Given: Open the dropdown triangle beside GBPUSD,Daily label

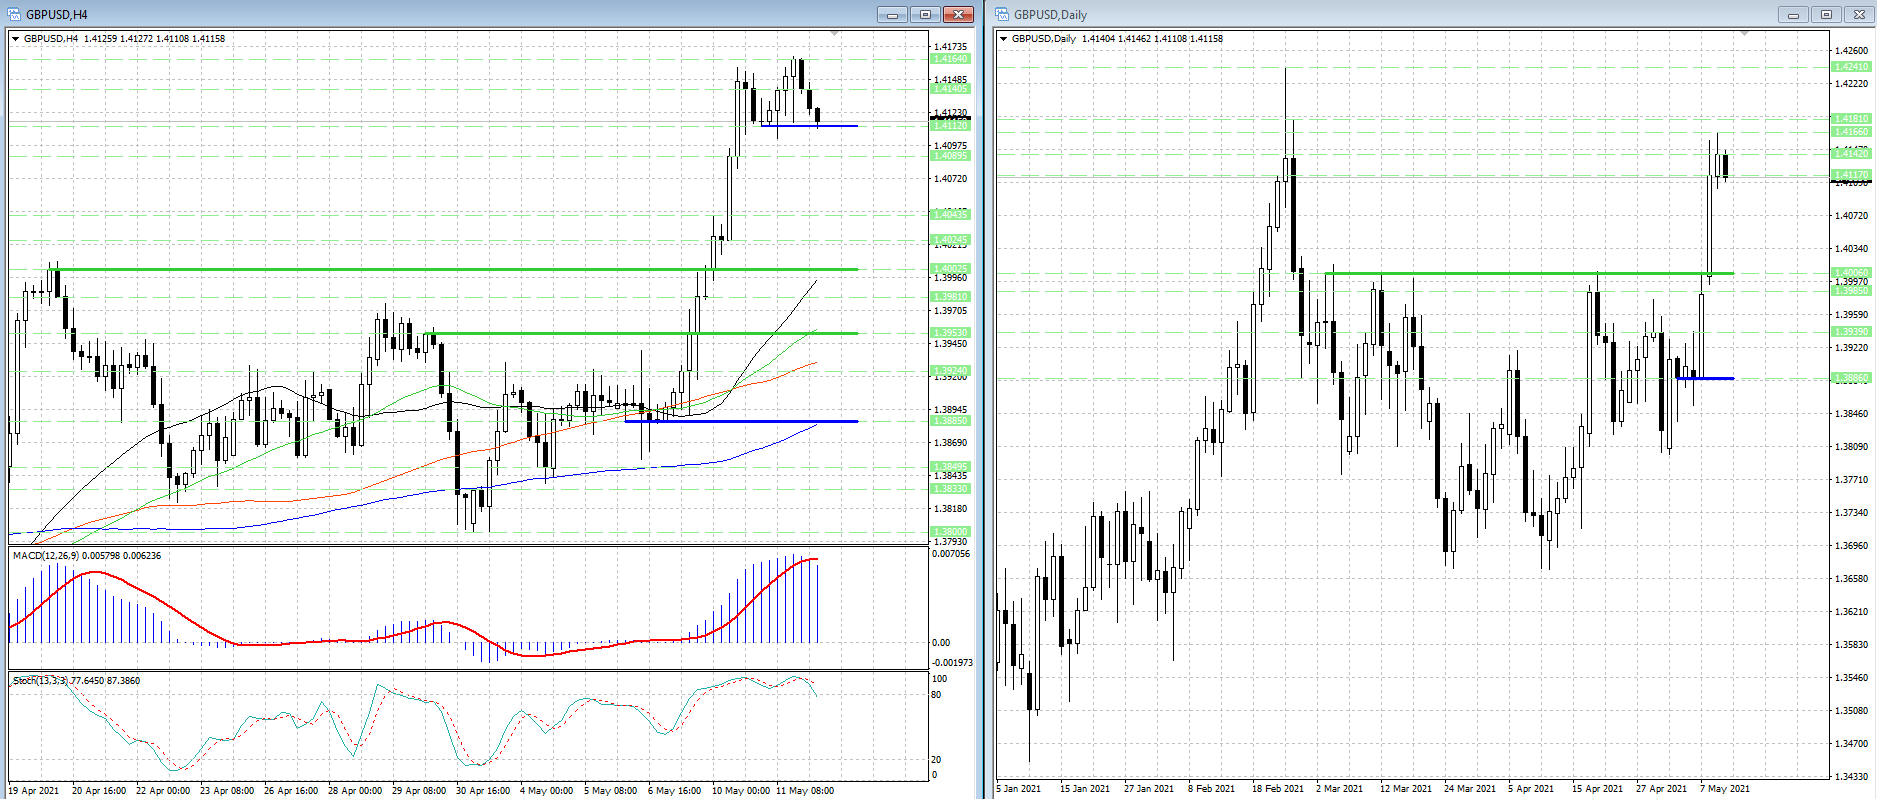Looking at the screenshot, I should 1003,39.
